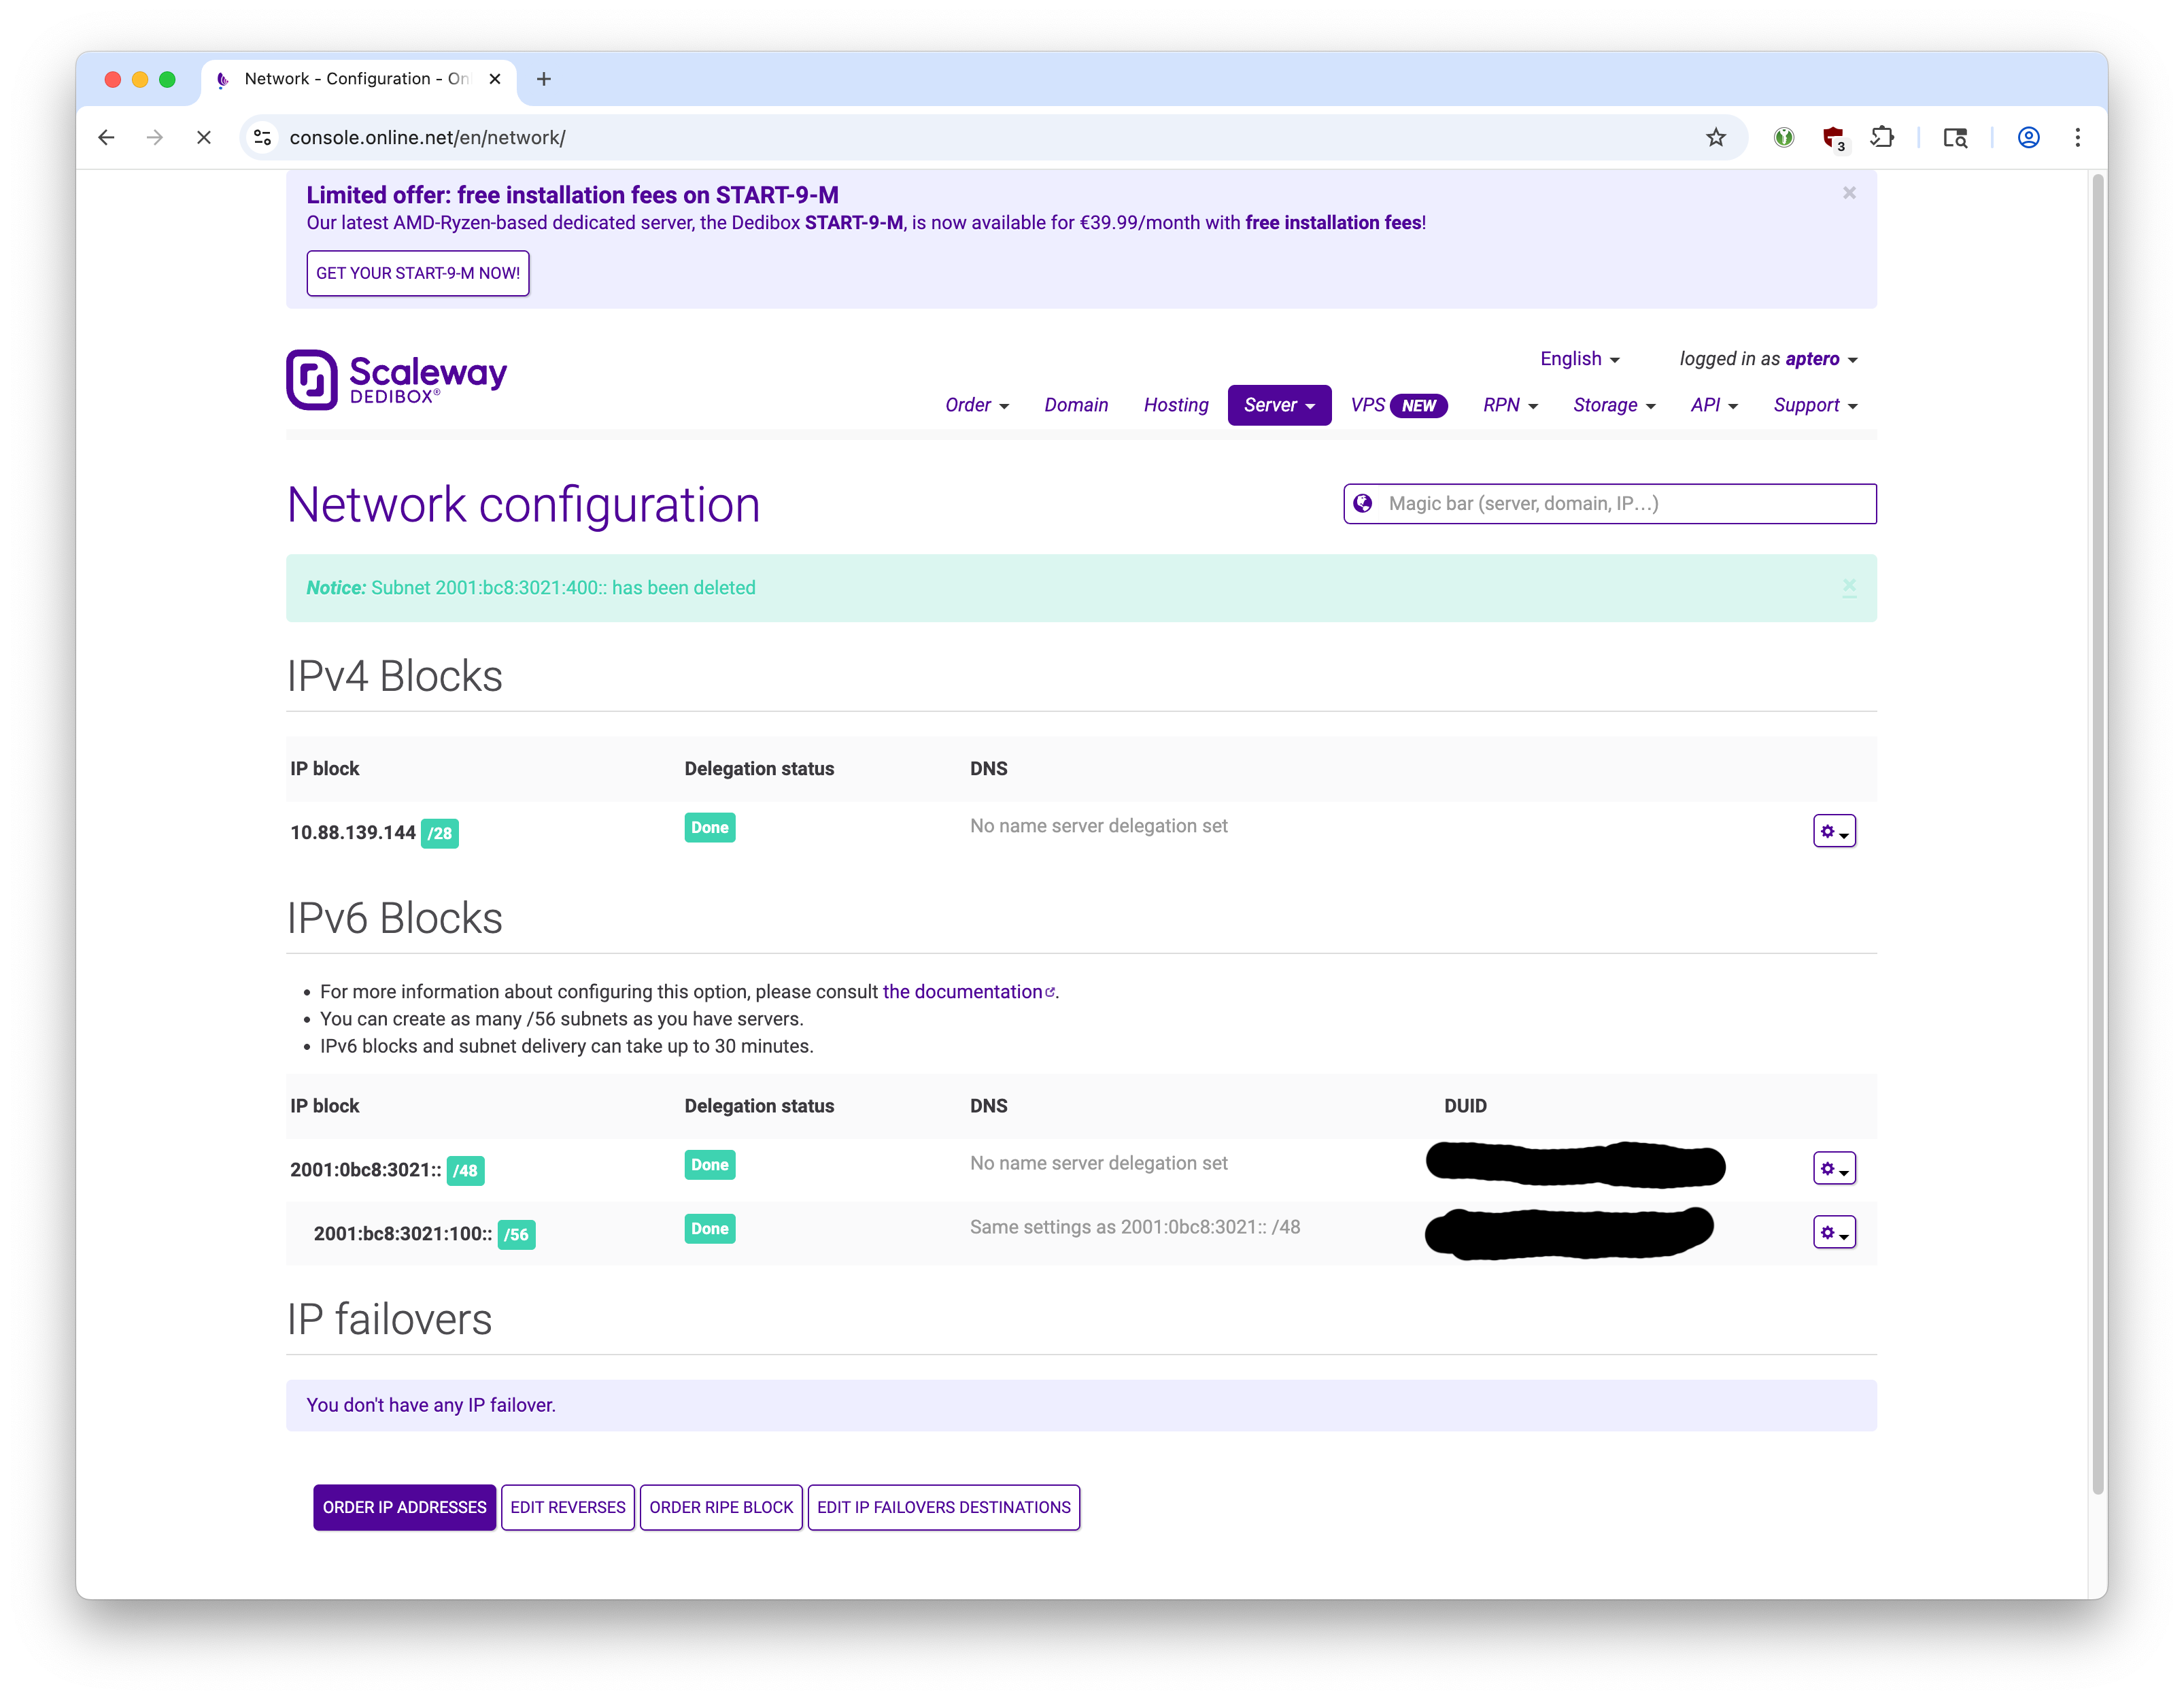
Task: Open the browser extensions puzzle icon
Action: (1882, 138)
